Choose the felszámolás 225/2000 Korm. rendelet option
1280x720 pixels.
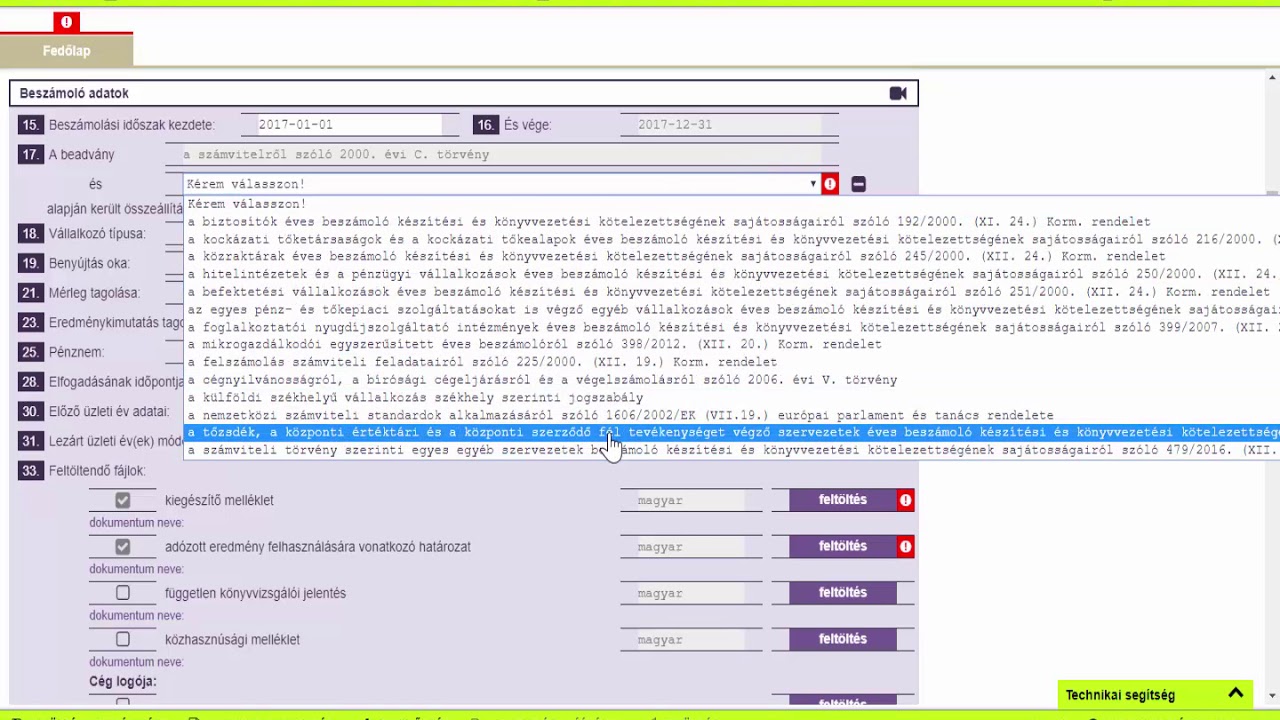tap(732, 362)
